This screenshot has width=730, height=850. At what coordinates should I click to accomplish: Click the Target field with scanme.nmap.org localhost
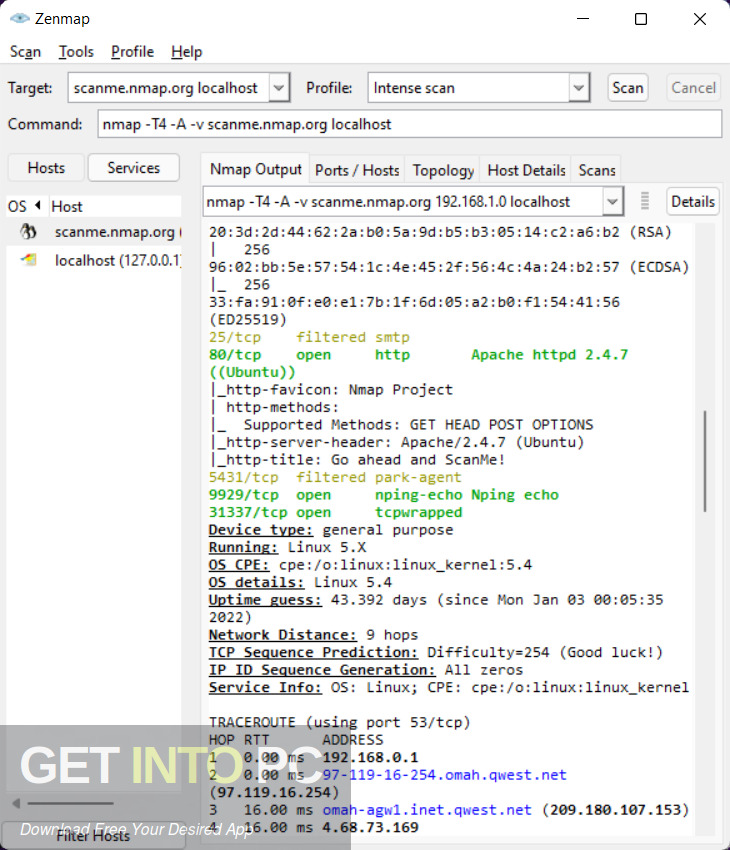click(x=169, y=88)
